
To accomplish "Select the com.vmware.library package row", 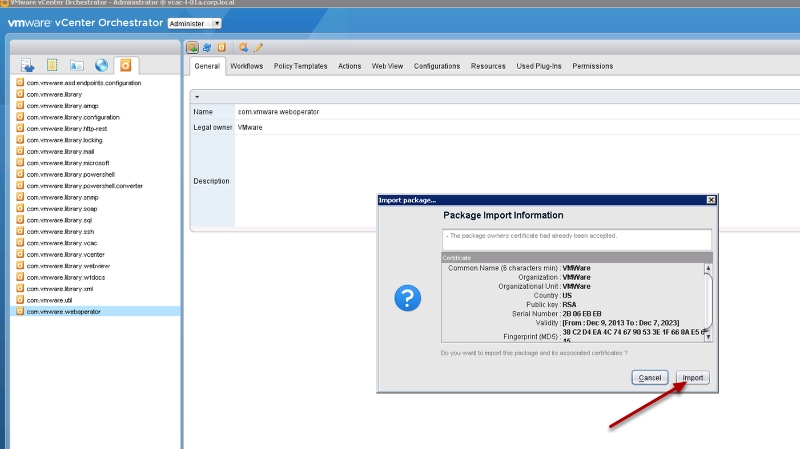I will pyautogui.click(x=54, y=94).
